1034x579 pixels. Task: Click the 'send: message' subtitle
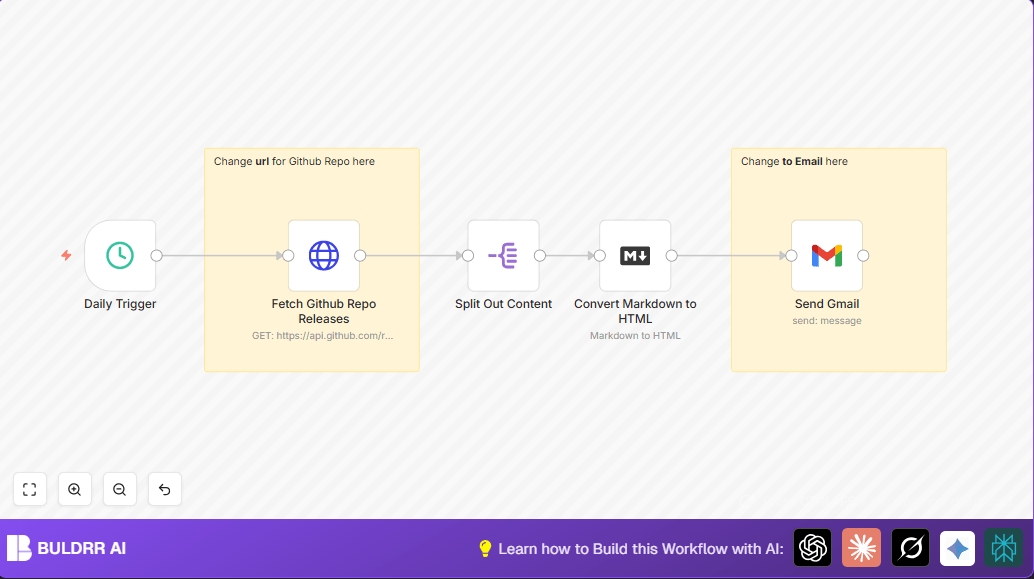(x=827, y=321)
